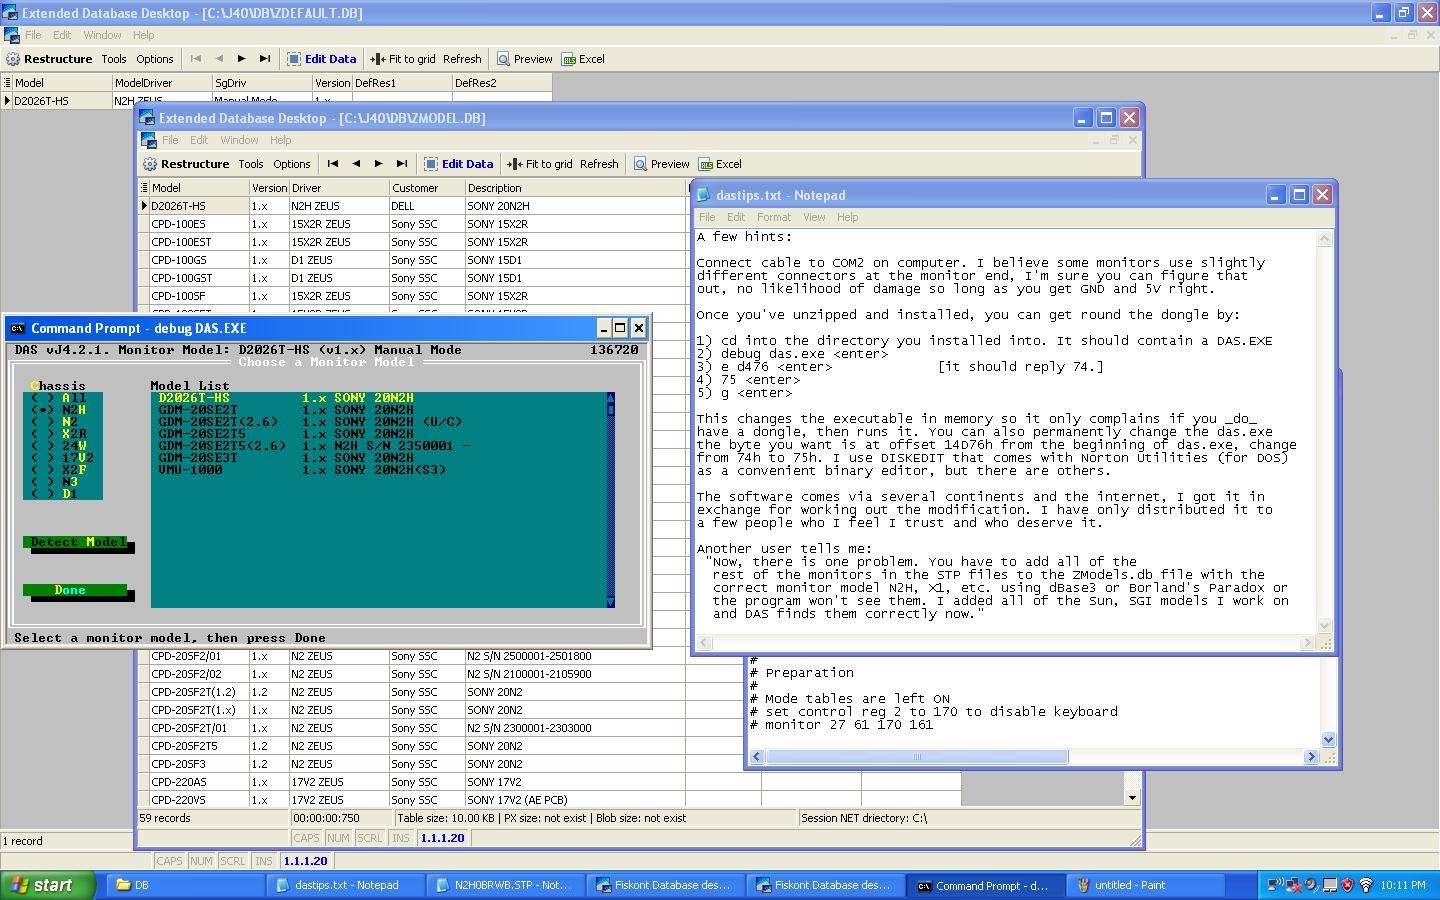Click Fit to grid in ZMODEL toolbar
The width and height of the screenshot is (1440, 900).
540,164
